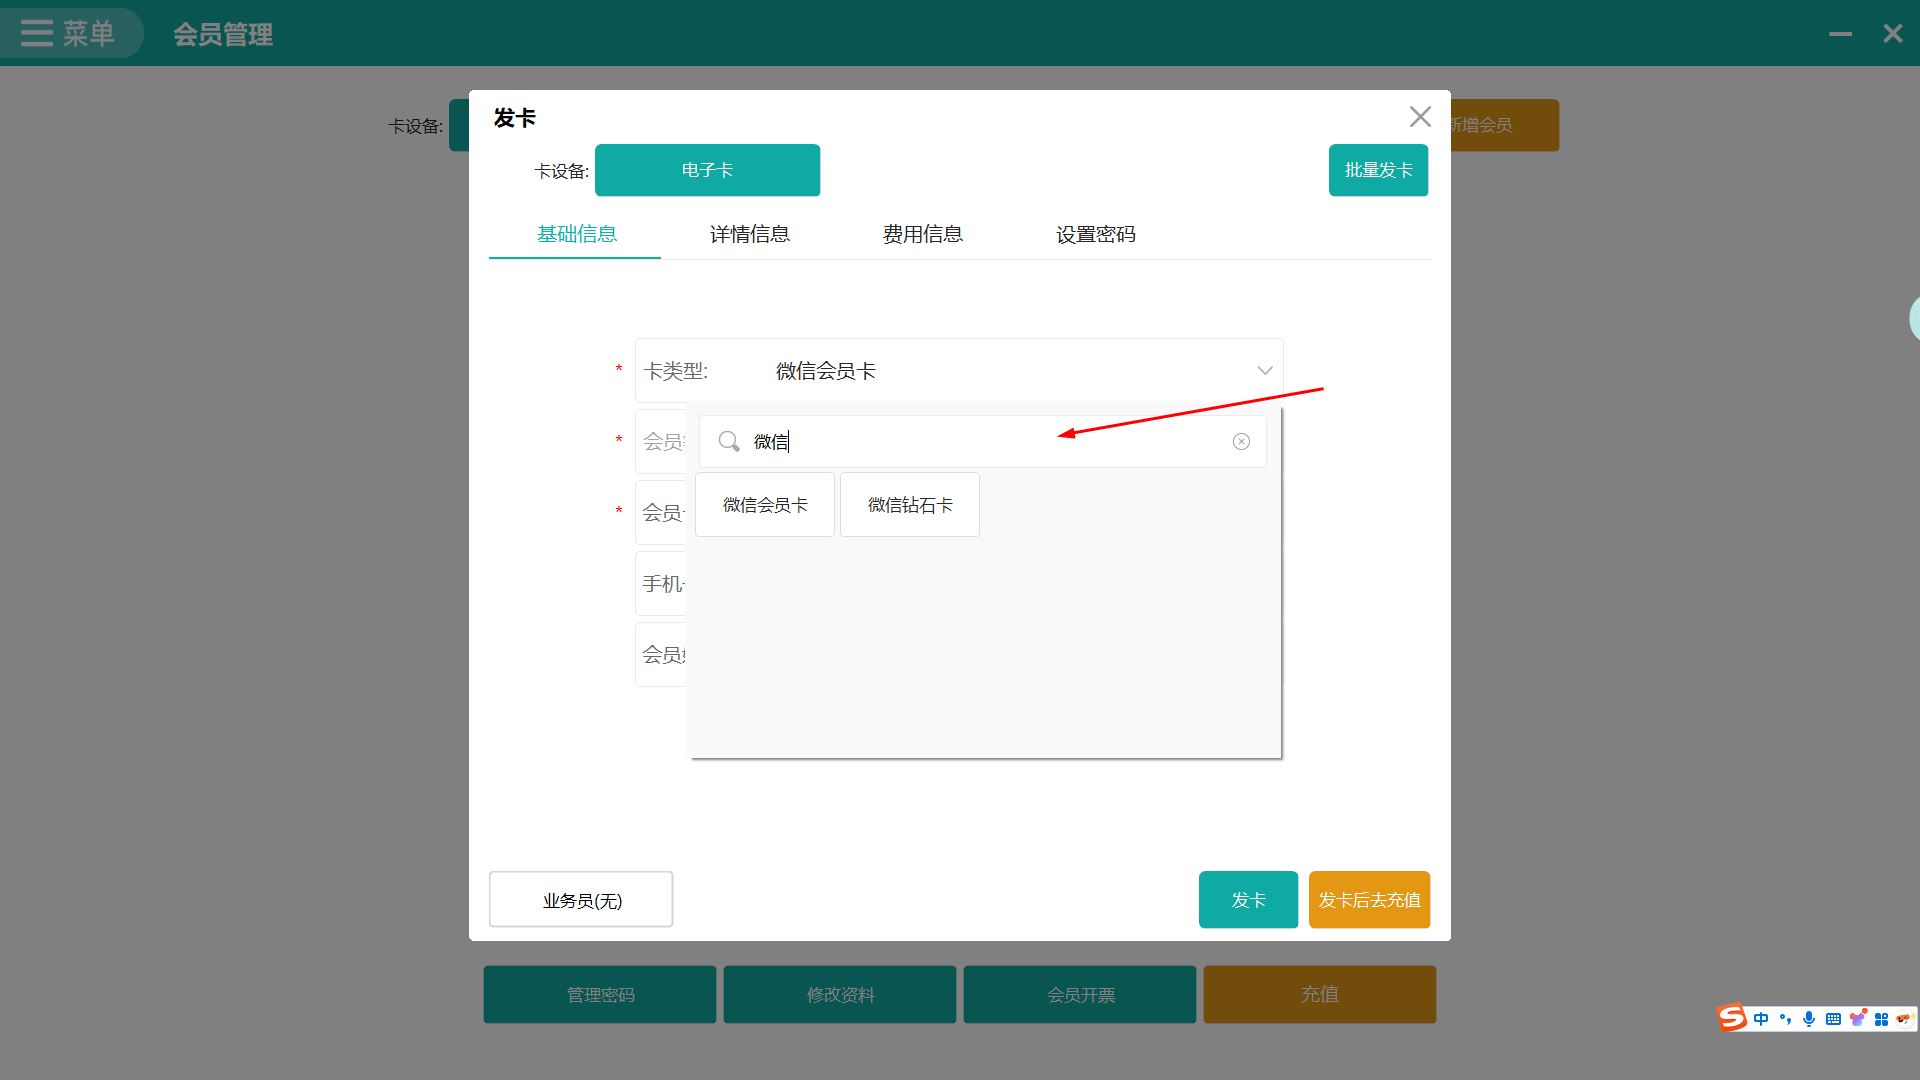Collapse the 卡类型 dropdown chevron
The height and width of the screenshot is (1080, 1920).
click(1264, 371)
